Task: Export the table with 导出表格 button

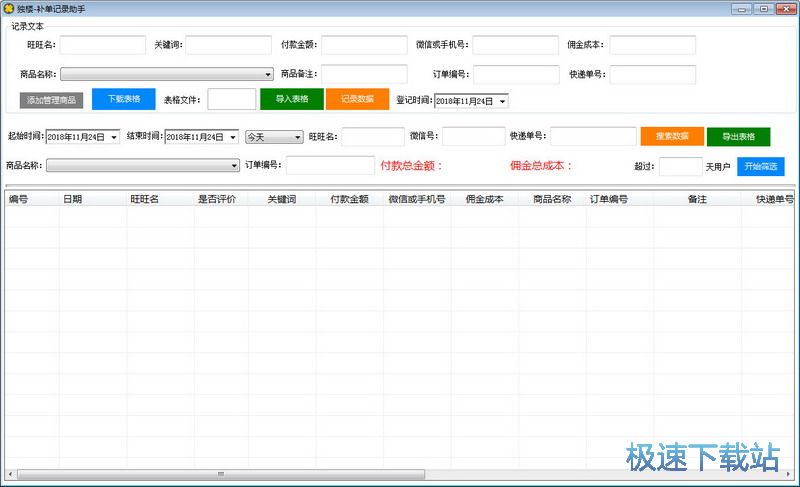Action: [738, 136]
